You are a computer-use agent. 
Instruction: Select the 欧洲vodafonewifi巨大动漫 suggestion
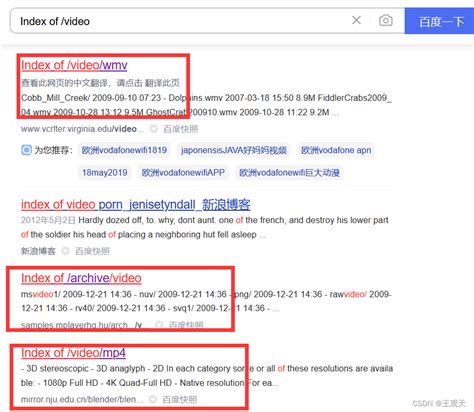(289, 173)
